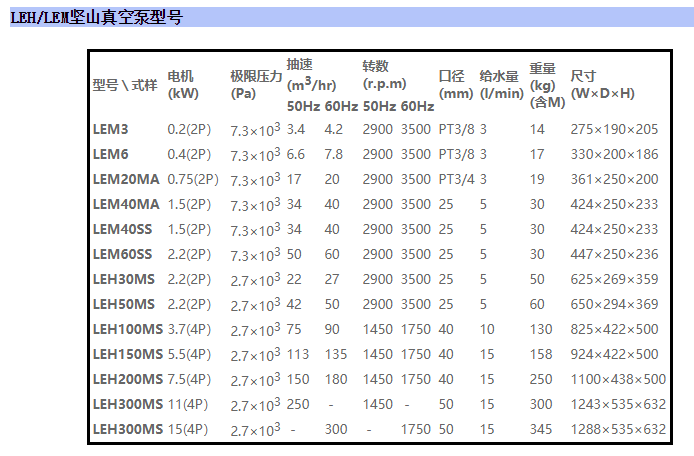This screenshot has height=456, width=694.
Task: Select the 尺寸 (W×D×H) header
Action: [x=602, y=85]
